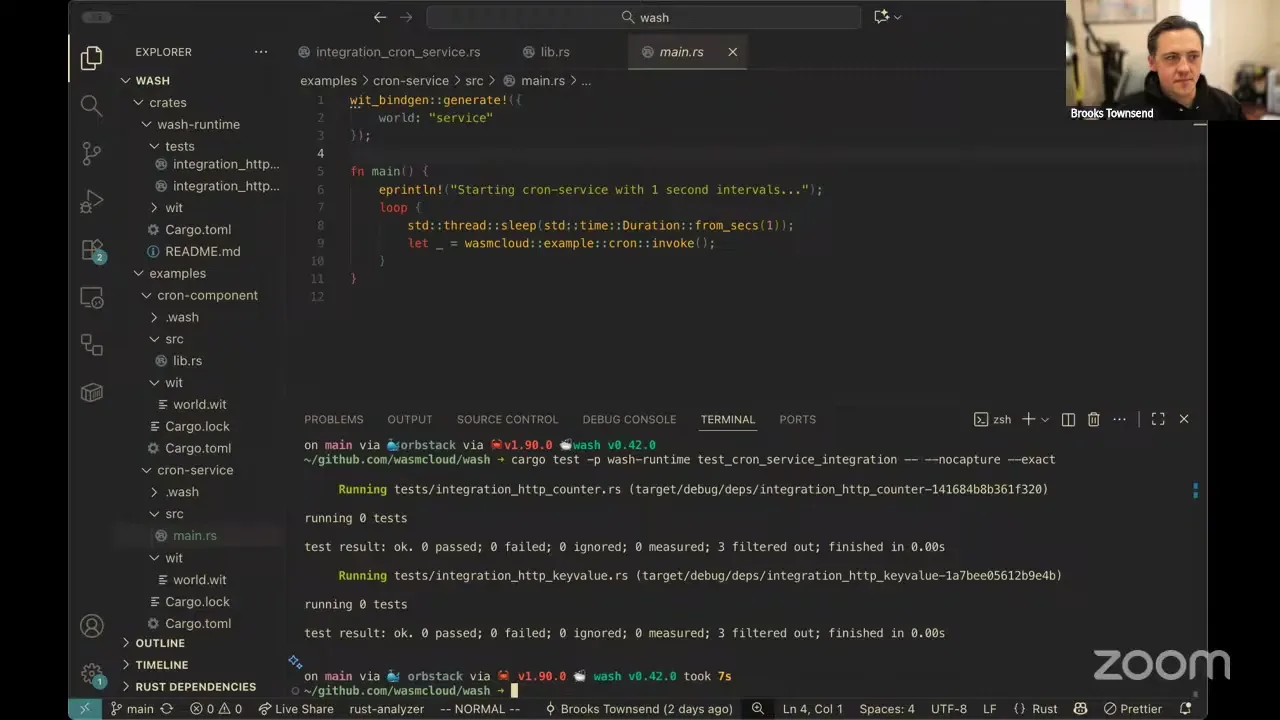Screen dimensions: 1280x720
Task: Switch to integration_cron_service.rs tab
Action: coord(397,52)
